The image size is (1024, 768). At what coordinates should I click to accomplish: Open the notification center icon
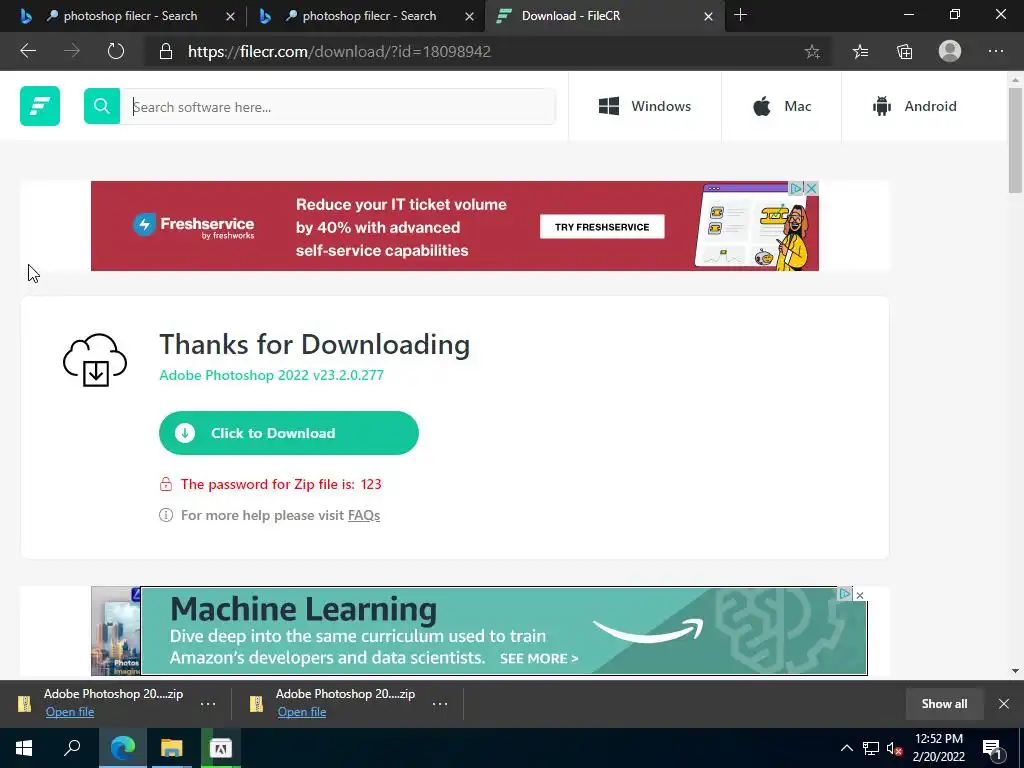point(992,748)
